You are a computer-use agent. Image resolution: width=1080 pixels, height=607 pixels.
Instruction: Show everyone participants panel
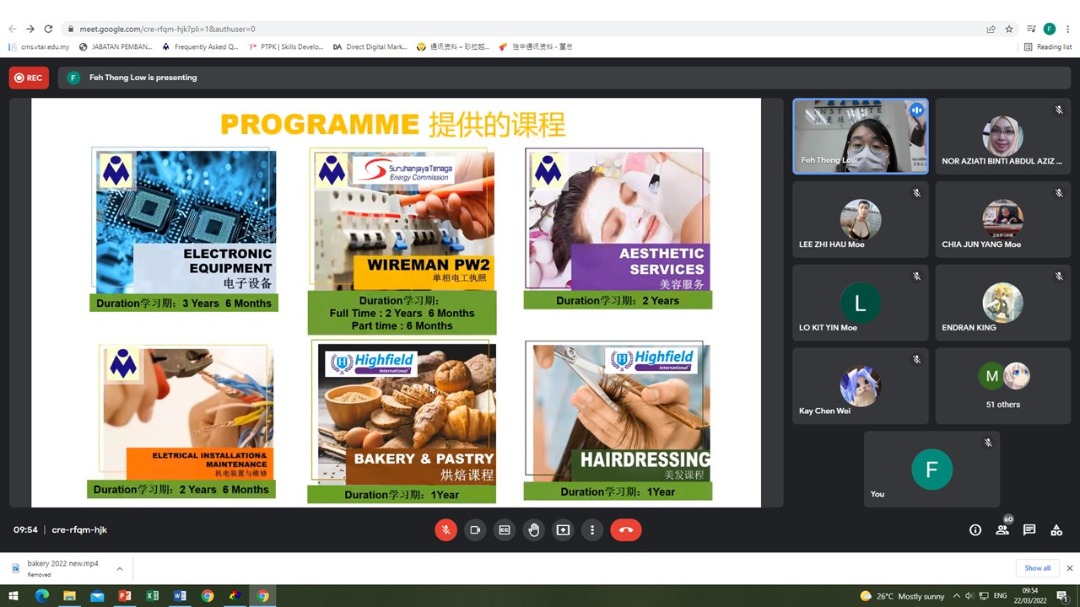(x=1002, y=530)
